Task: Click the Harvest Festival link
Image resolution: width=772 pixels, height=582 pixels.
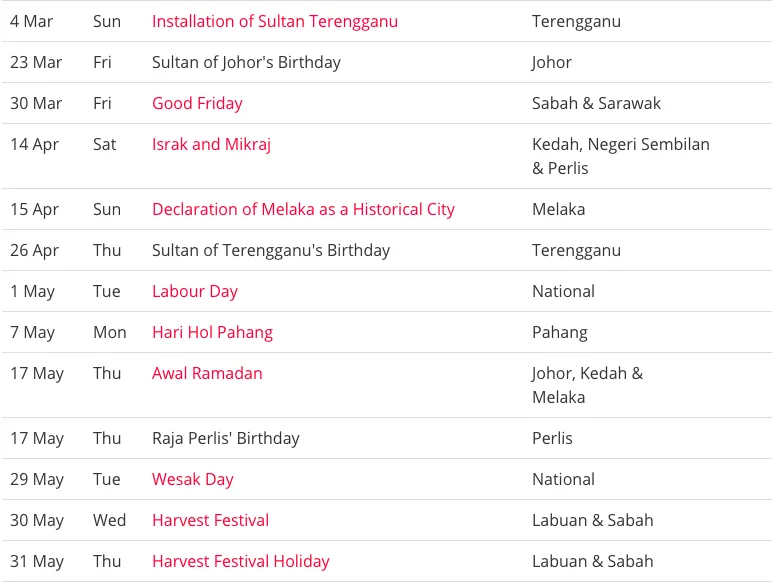Action: click(210, 520)
